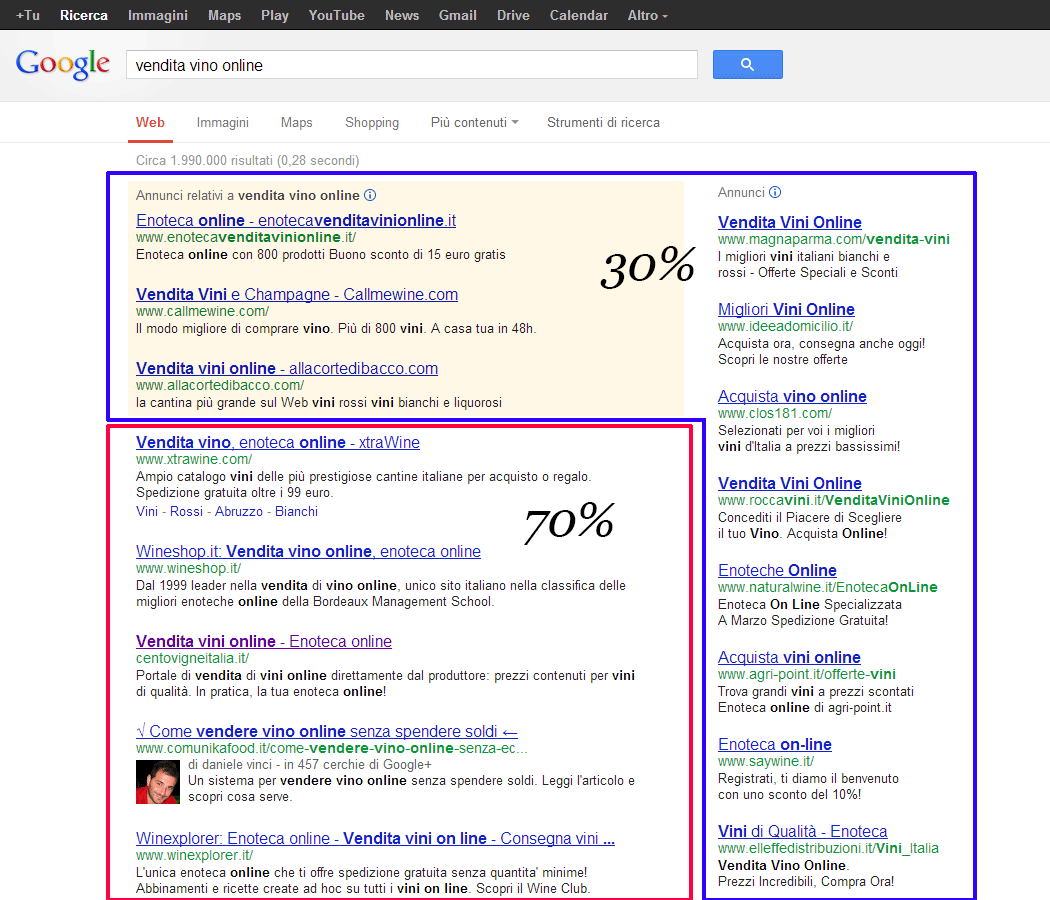1050x900 pixels.
Task: Click the green URL www.naturalwine.it/EnotecaOnLine
Action: 828,587
